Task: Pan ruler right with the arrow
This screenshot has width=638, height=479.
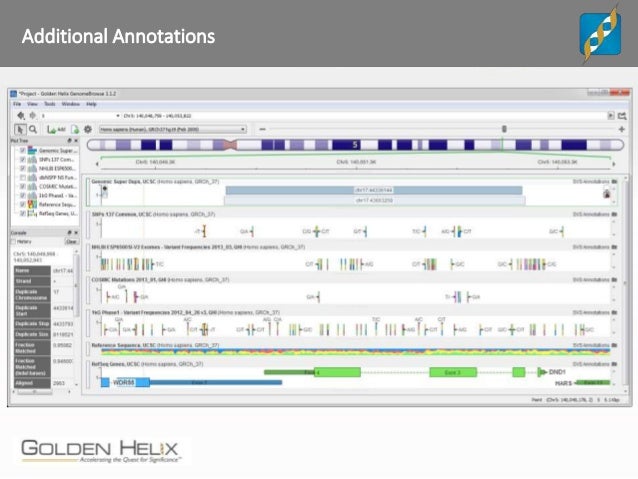Action: point(614,164)
